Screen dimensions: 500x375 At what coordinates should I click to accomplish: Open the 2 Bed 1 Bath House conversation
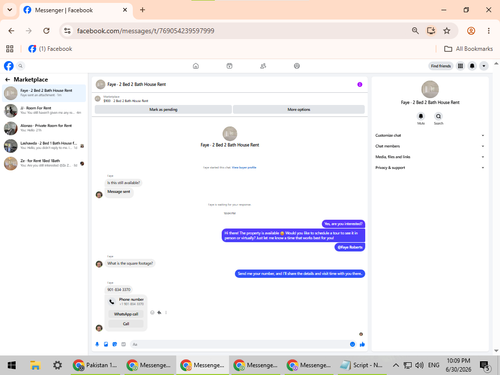click(x=44, y=146)
